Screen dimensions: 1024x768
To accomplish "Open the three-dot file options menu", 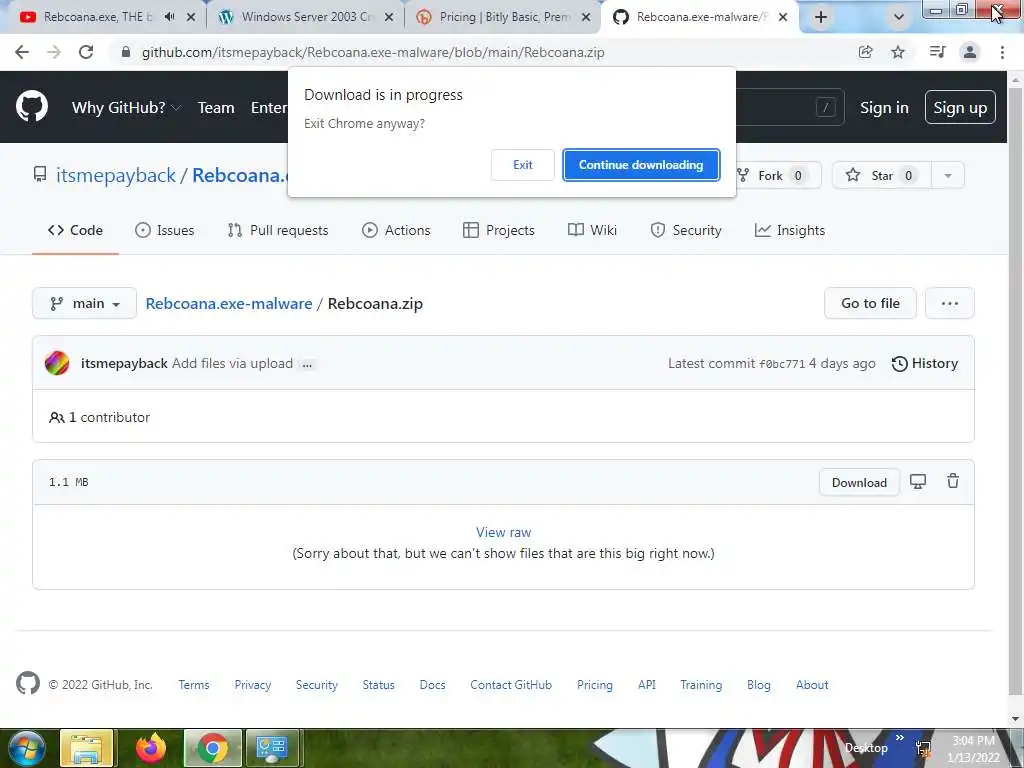I will click(x=950, y=303).
